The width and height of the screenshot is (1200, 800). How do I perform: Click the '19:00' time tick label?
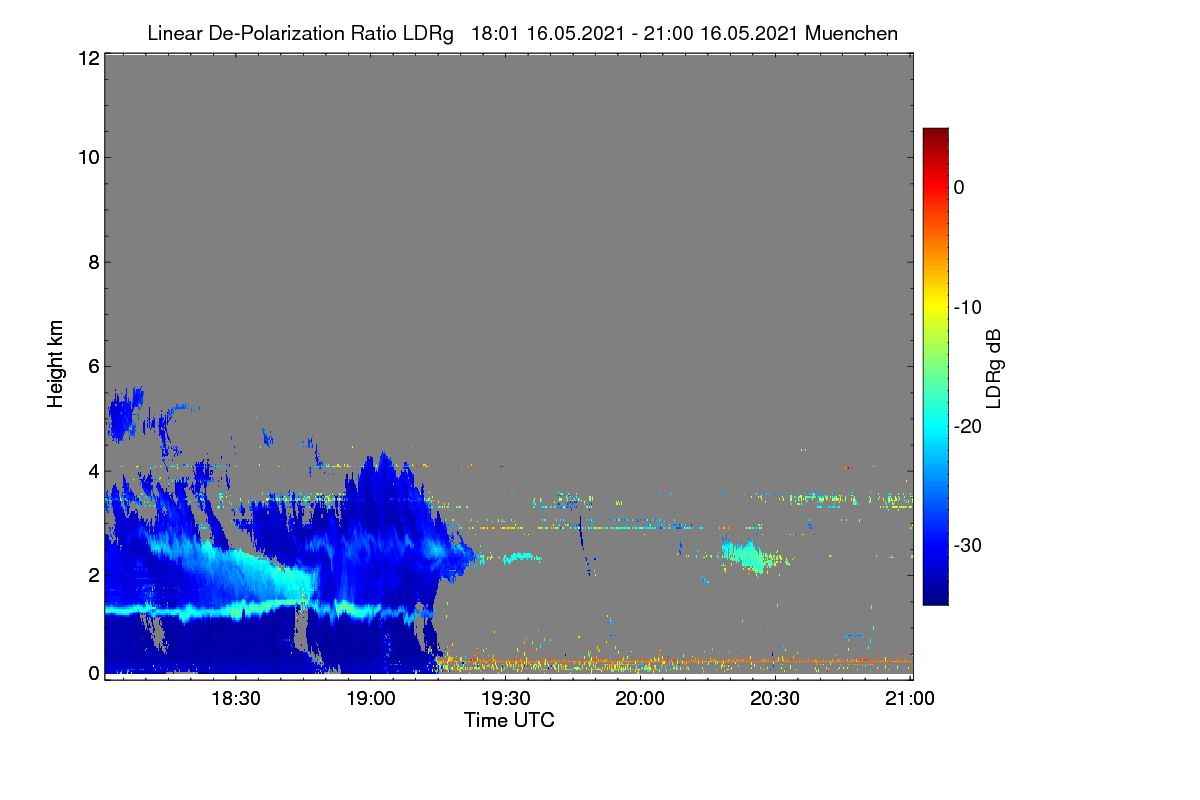click(x=371, y=699)
